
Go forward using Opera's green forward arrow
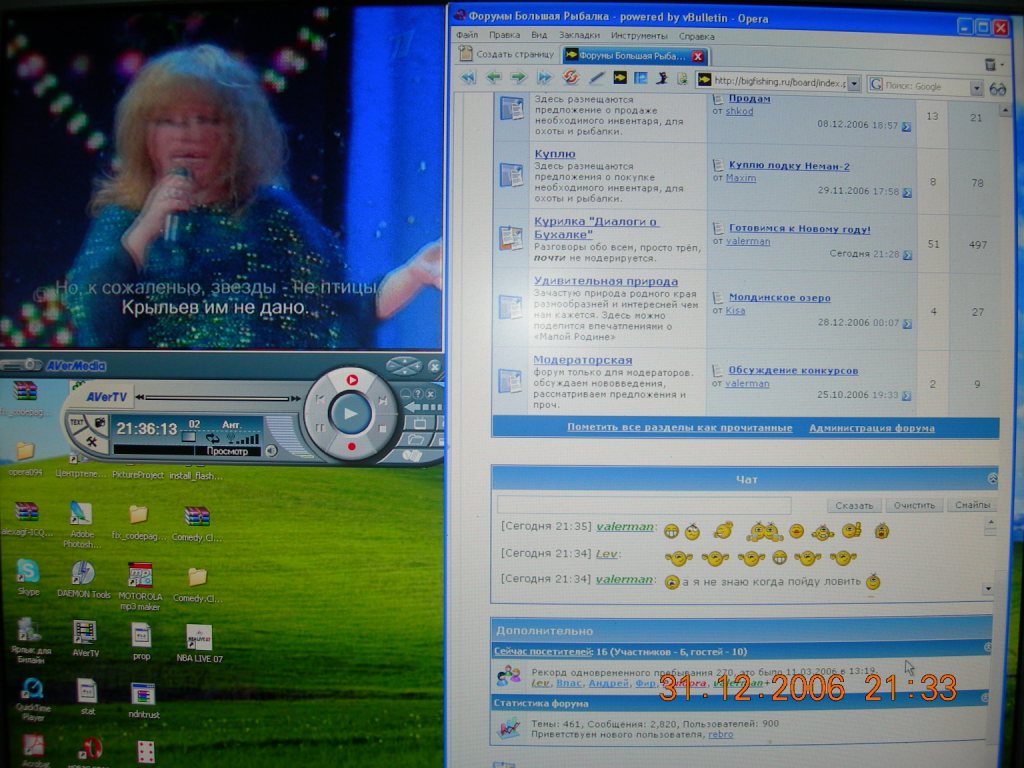tap(519, 78)
